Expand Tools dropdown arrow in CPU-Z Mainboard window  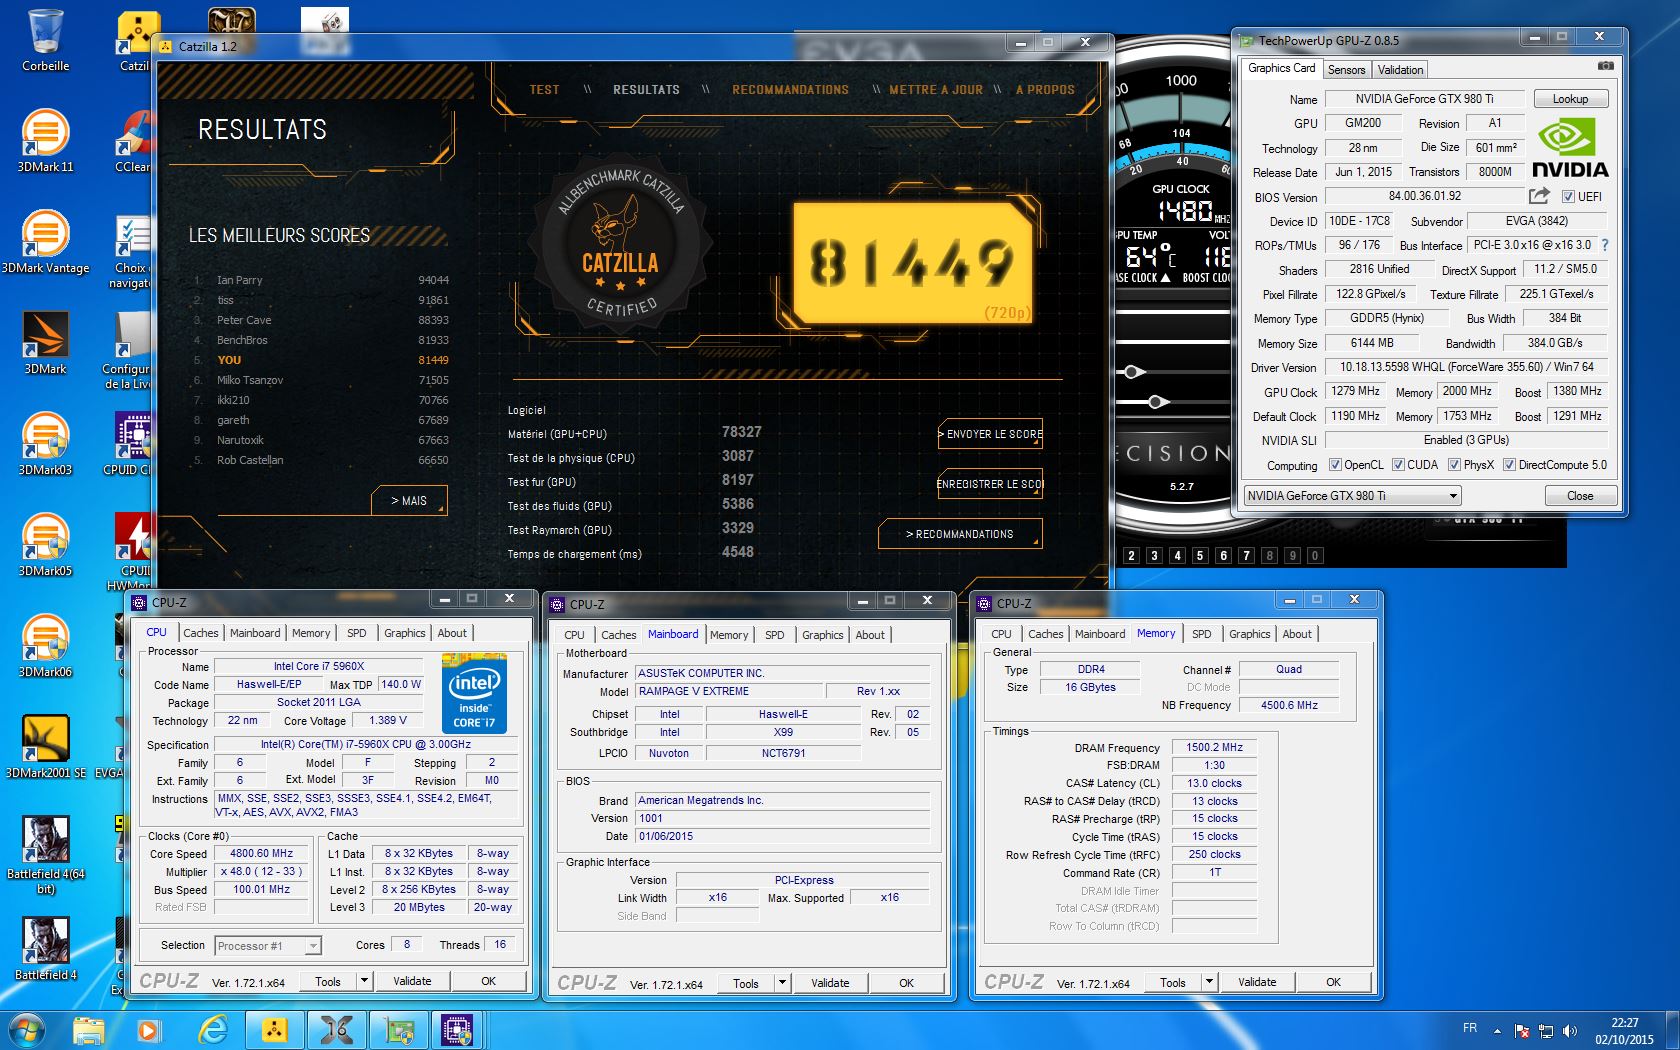[x=782, y=984]
